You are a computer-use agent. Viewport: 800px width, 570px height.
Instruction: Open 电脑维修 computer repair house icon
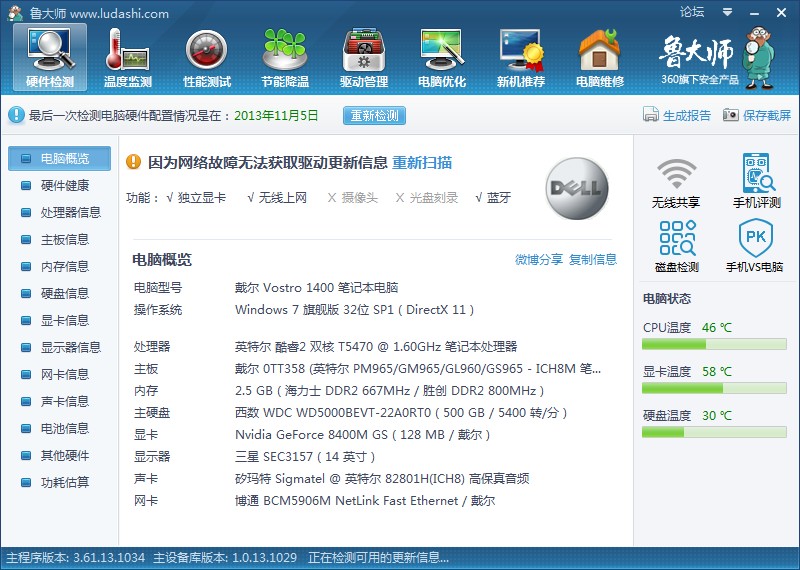(x=599, y=57)
